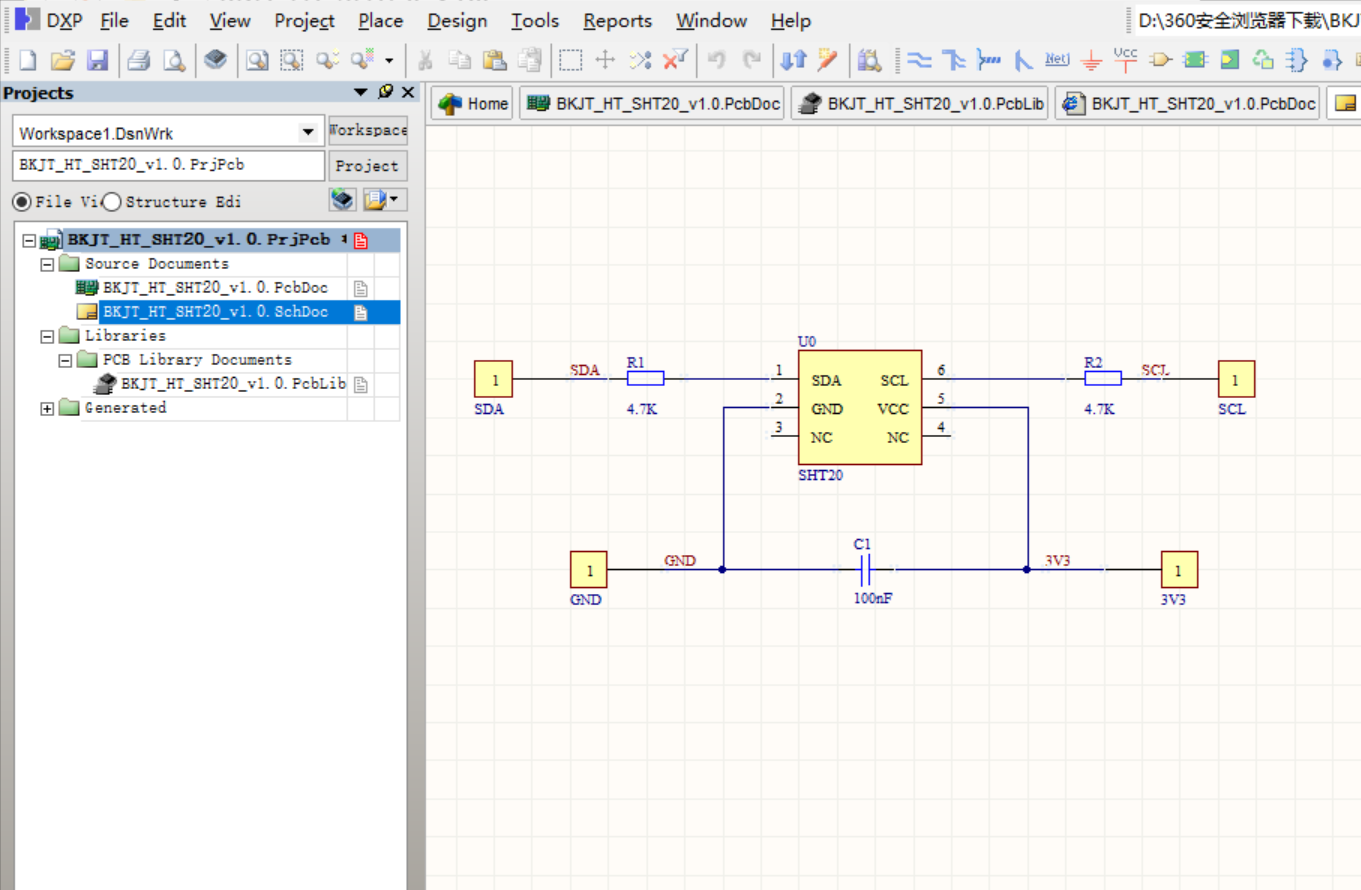Place a sheet symbol with the green block icon
Image resolution: width=1361 pixels, height=890 pixels.
click(x=1195, y=60)
